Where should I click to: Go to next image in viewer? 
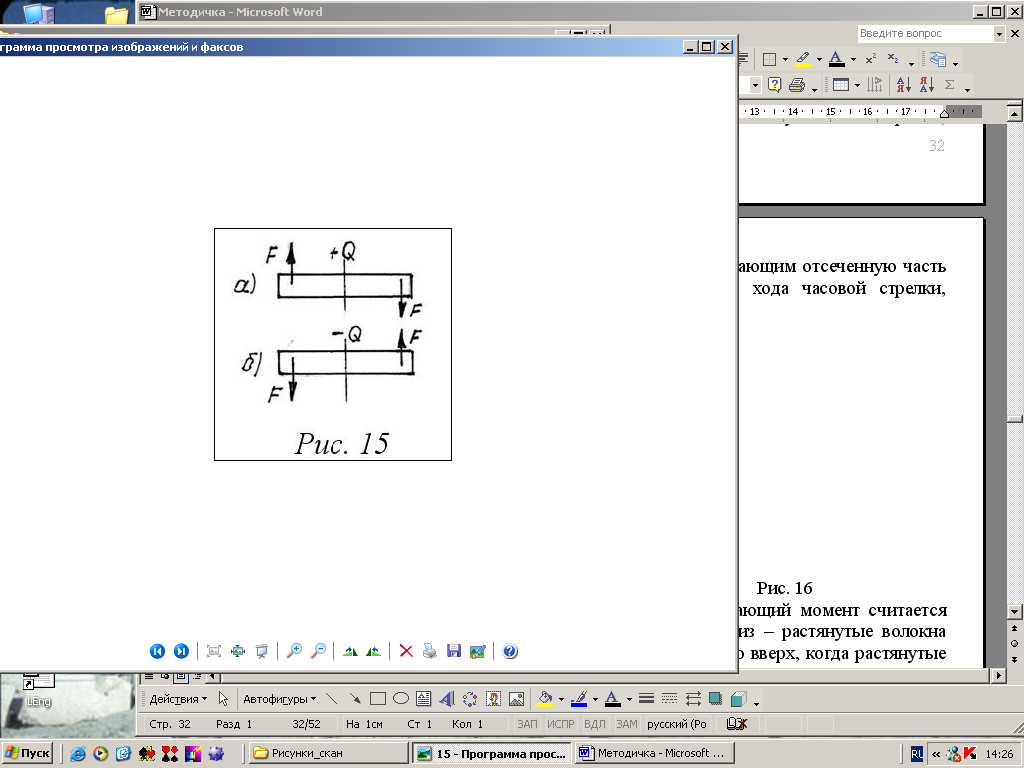click(181, 651)
